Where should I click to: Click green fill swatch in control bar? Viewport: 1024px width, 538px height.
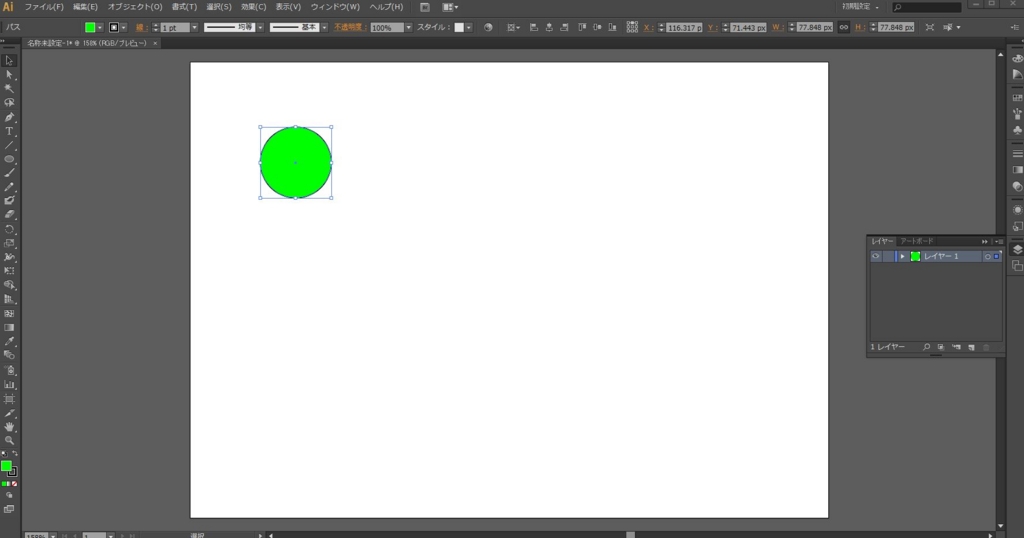pos(90,27)
